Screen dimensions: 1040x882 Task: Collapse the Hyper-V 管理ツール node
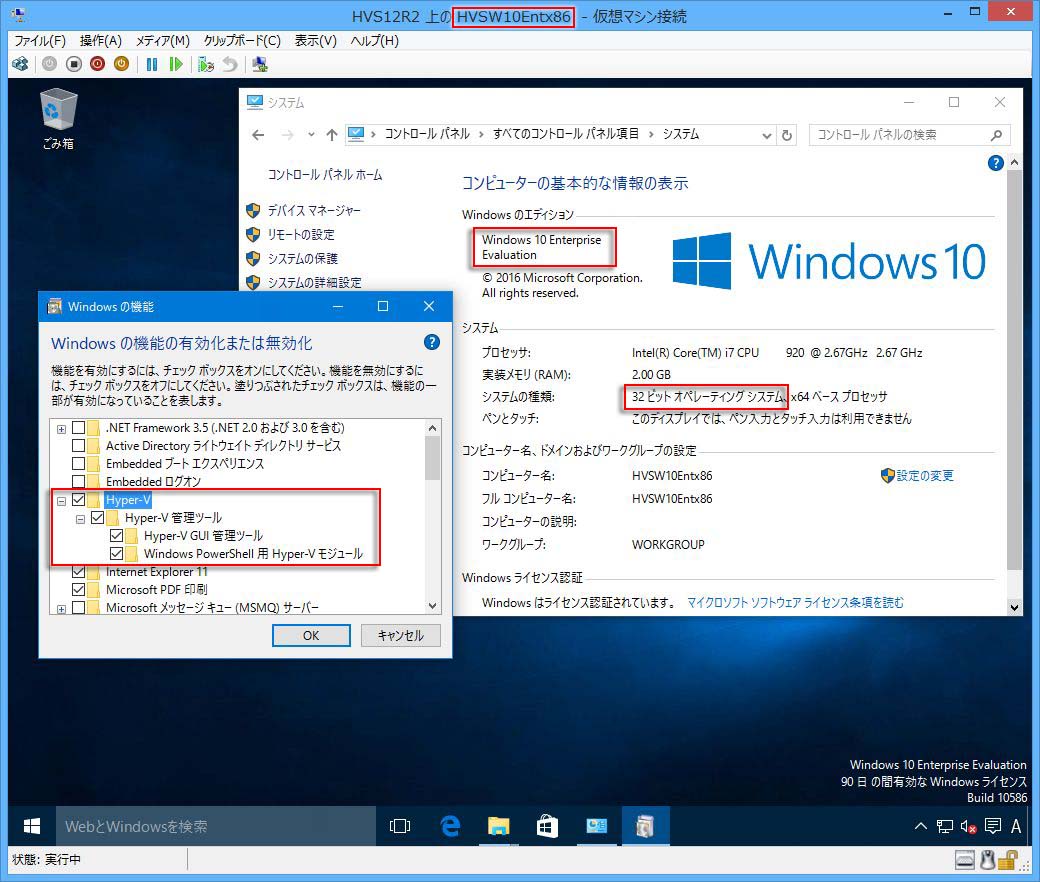80,519
